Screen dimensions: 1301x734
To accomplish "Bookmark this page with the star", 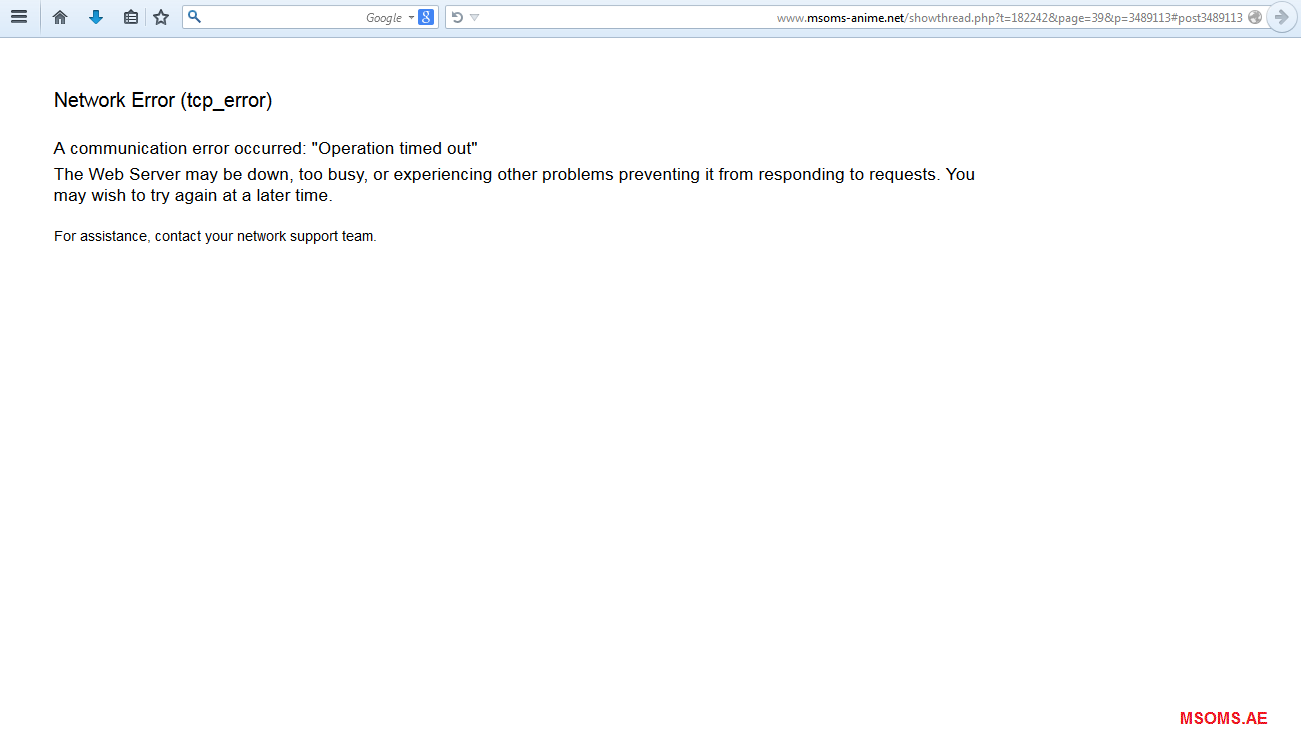I will 161,17.
